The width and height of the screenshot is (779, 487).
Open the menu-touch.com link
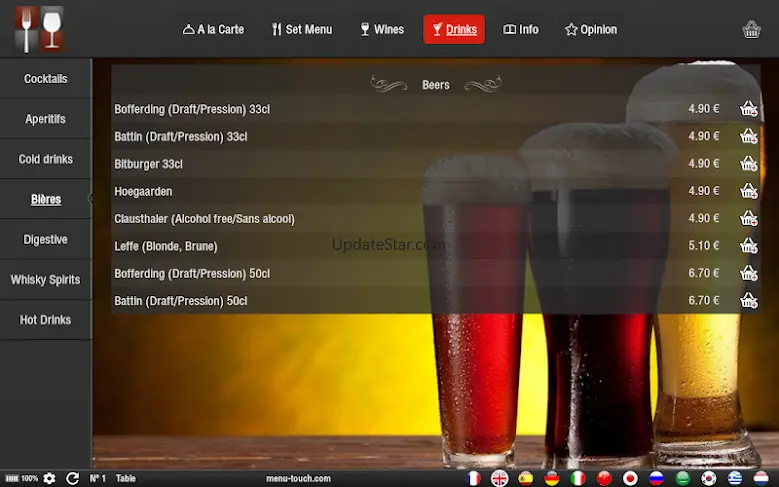click(x=298, y=479)
